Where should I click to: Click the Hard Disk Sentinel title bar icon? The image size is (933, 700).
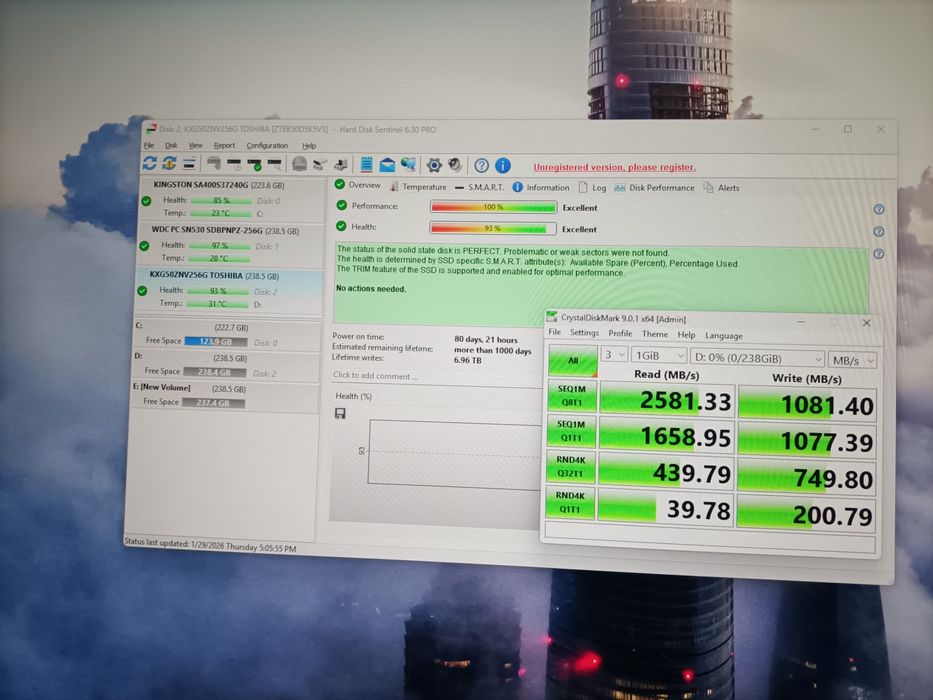pos(151,129)
